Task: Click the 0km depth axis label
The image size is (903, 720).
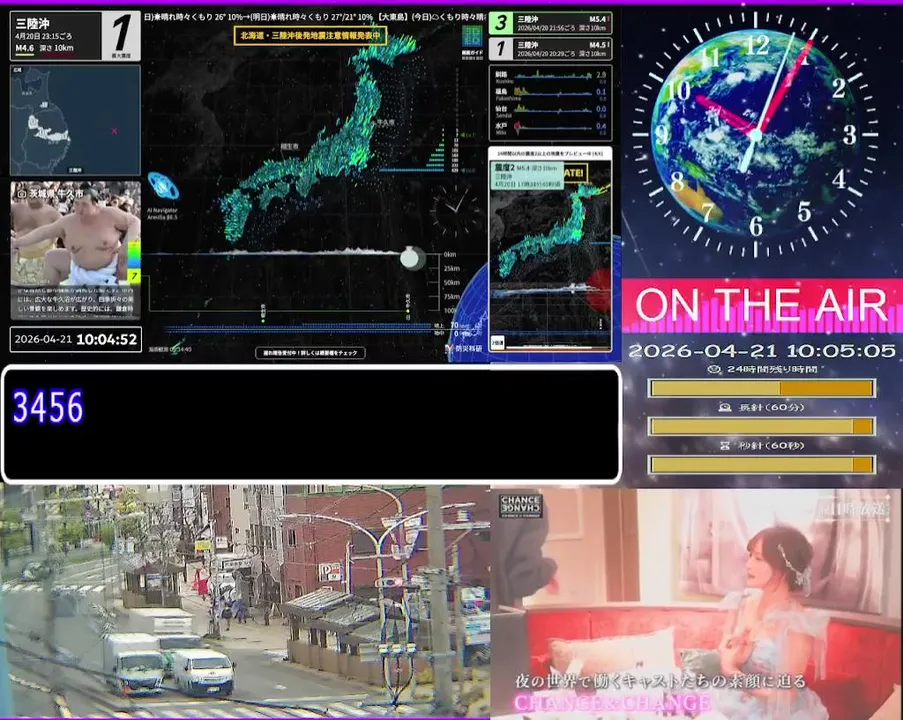Action: [x=450, y=255]
